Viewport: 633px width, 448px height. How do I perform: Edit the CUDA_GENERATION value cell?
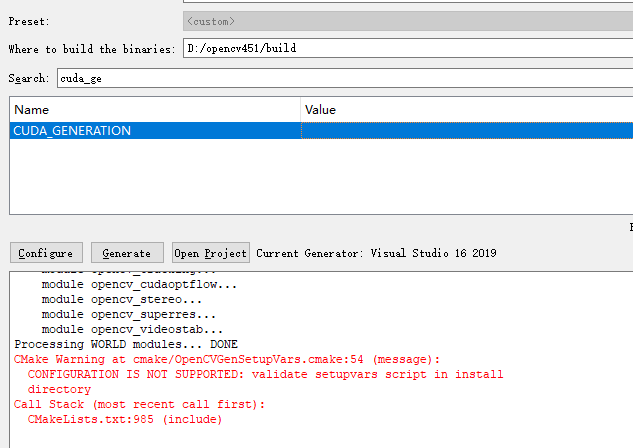467,130
